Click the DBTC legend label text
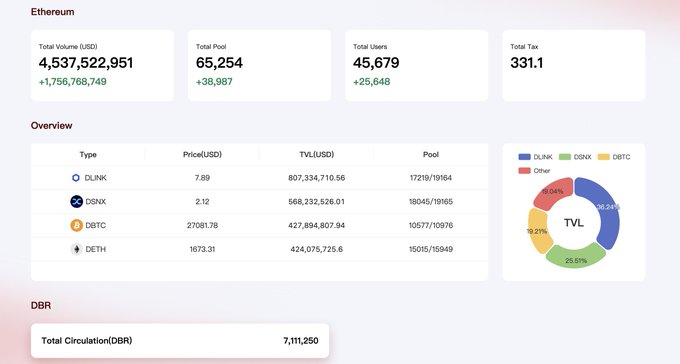 (621, 157)
